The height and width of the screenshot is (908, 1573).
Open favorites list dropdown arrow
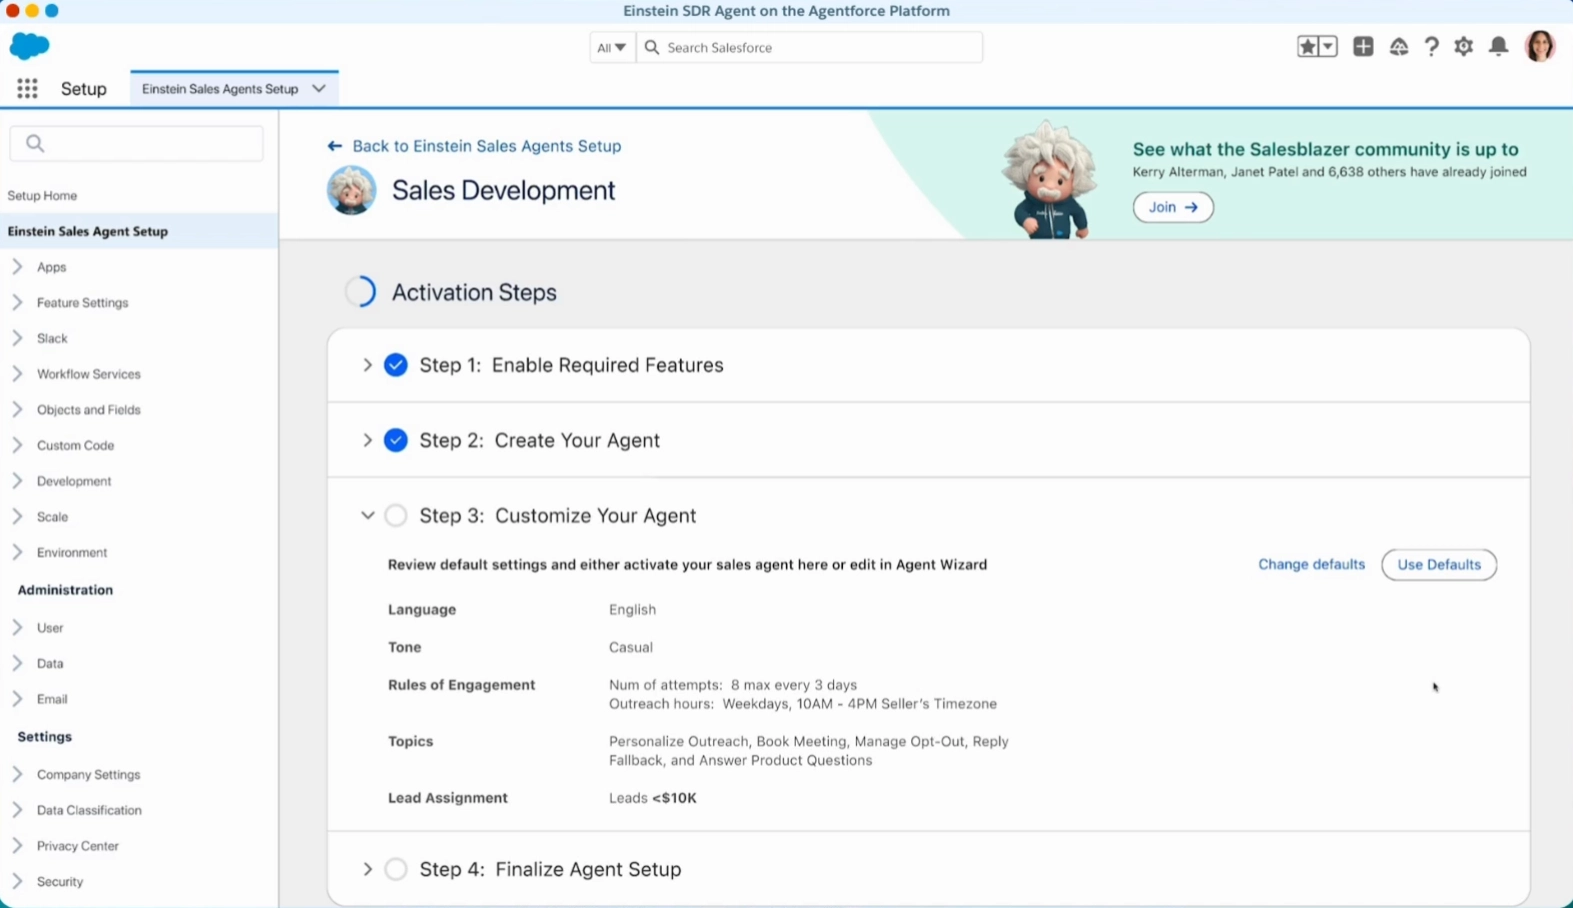point(1328,47)
